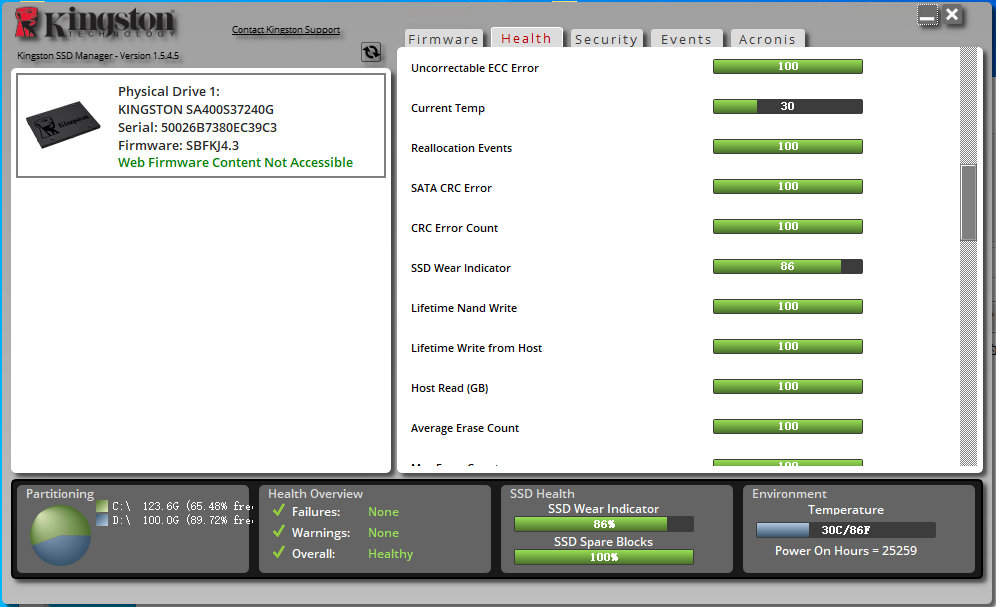Click the Lifetime Nand Write bar
The width and height of the screenshot is (996, 607).
[788, 307]
